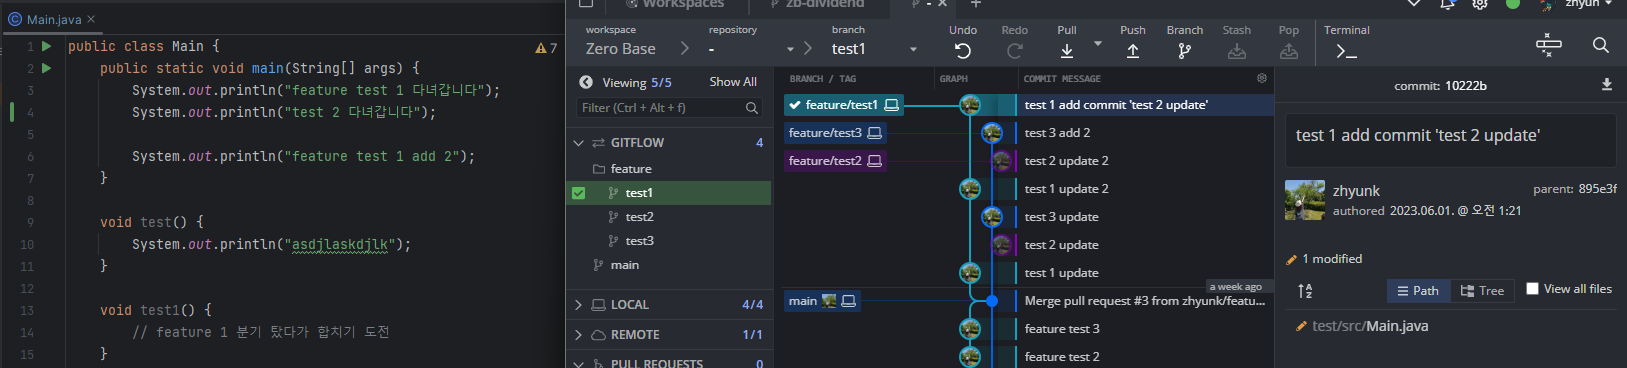This screenshot has height=368, width=1627.
Task: Switch file view to Tree
Action: 1482,291
